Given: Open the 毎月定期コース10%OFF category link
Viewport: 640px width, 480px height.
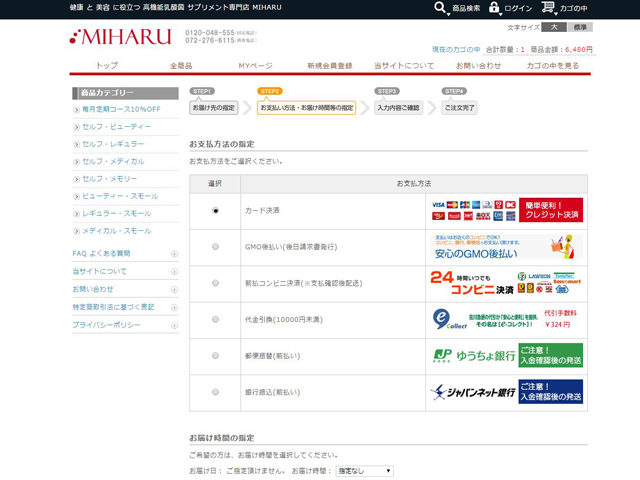Looking at the screenshot, I should coord(121,109).
